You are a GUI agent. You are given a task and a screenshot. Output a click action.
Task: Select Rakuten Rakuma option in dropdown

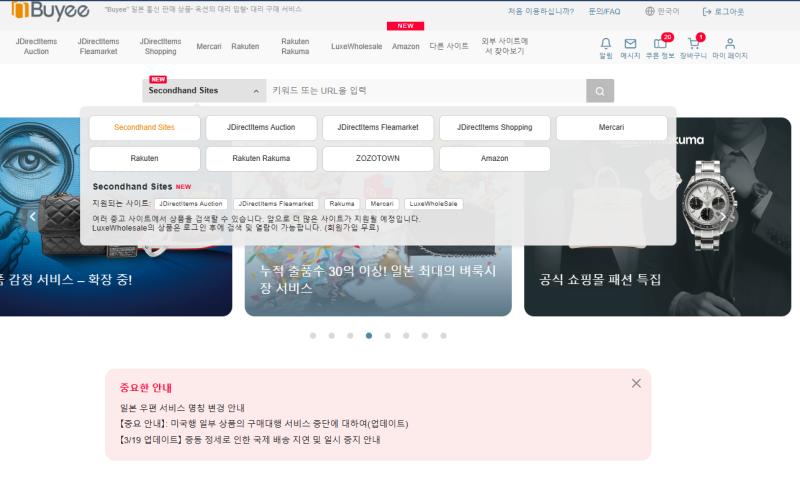261,159
